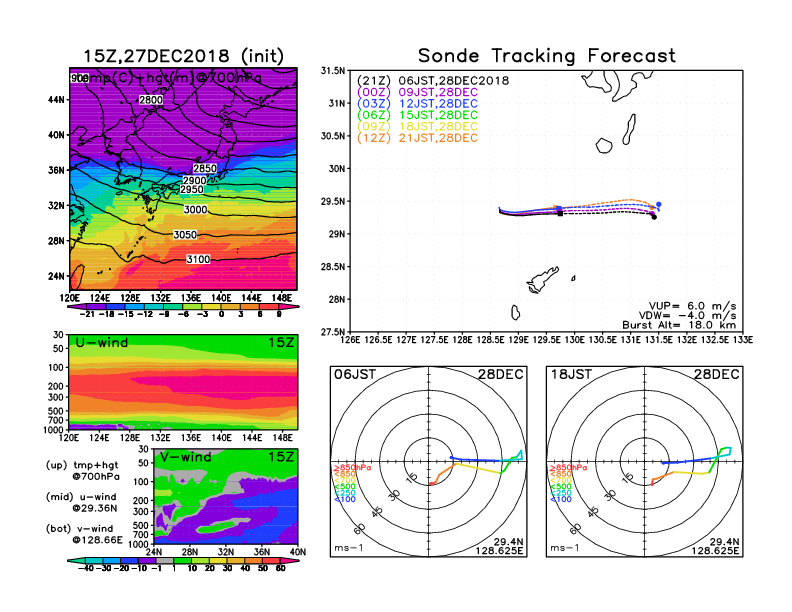The height and width of the screenshot is (612, 792).
Task: Click the 2950 contour label
Action: point(192,189)
